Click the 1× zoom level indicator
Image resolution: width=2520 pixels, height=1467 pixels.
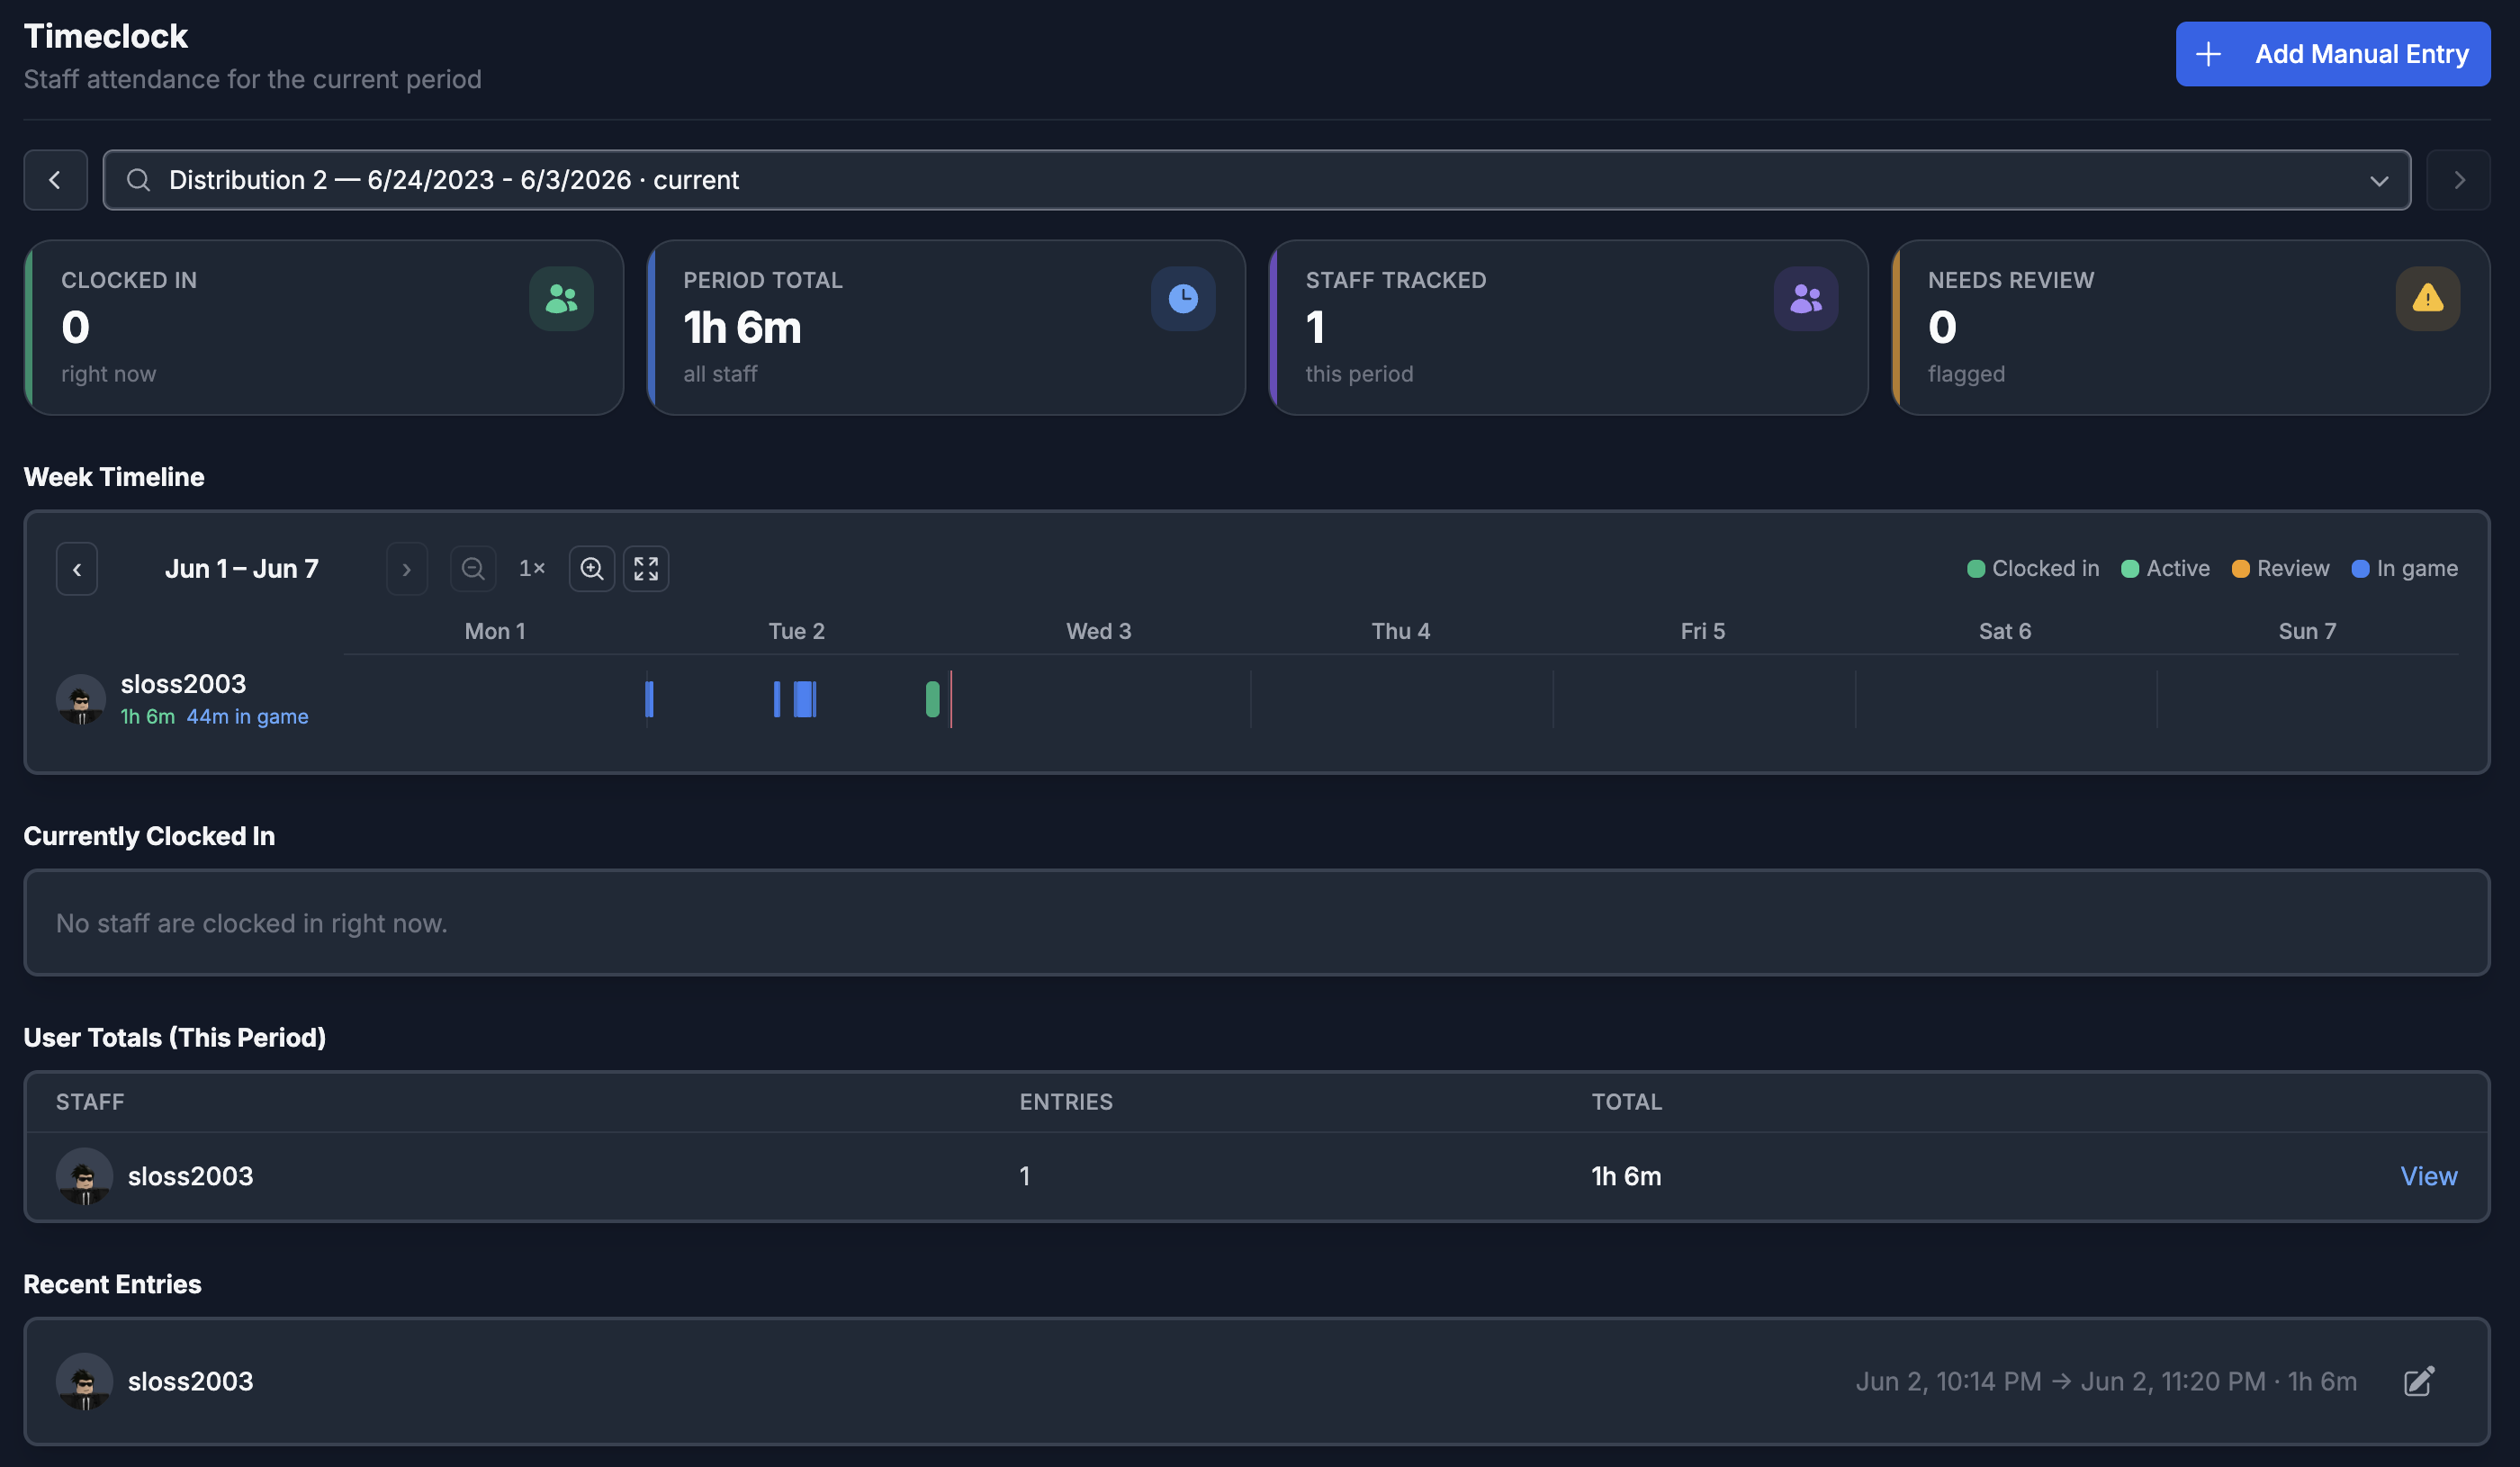(x=532, y=568)
